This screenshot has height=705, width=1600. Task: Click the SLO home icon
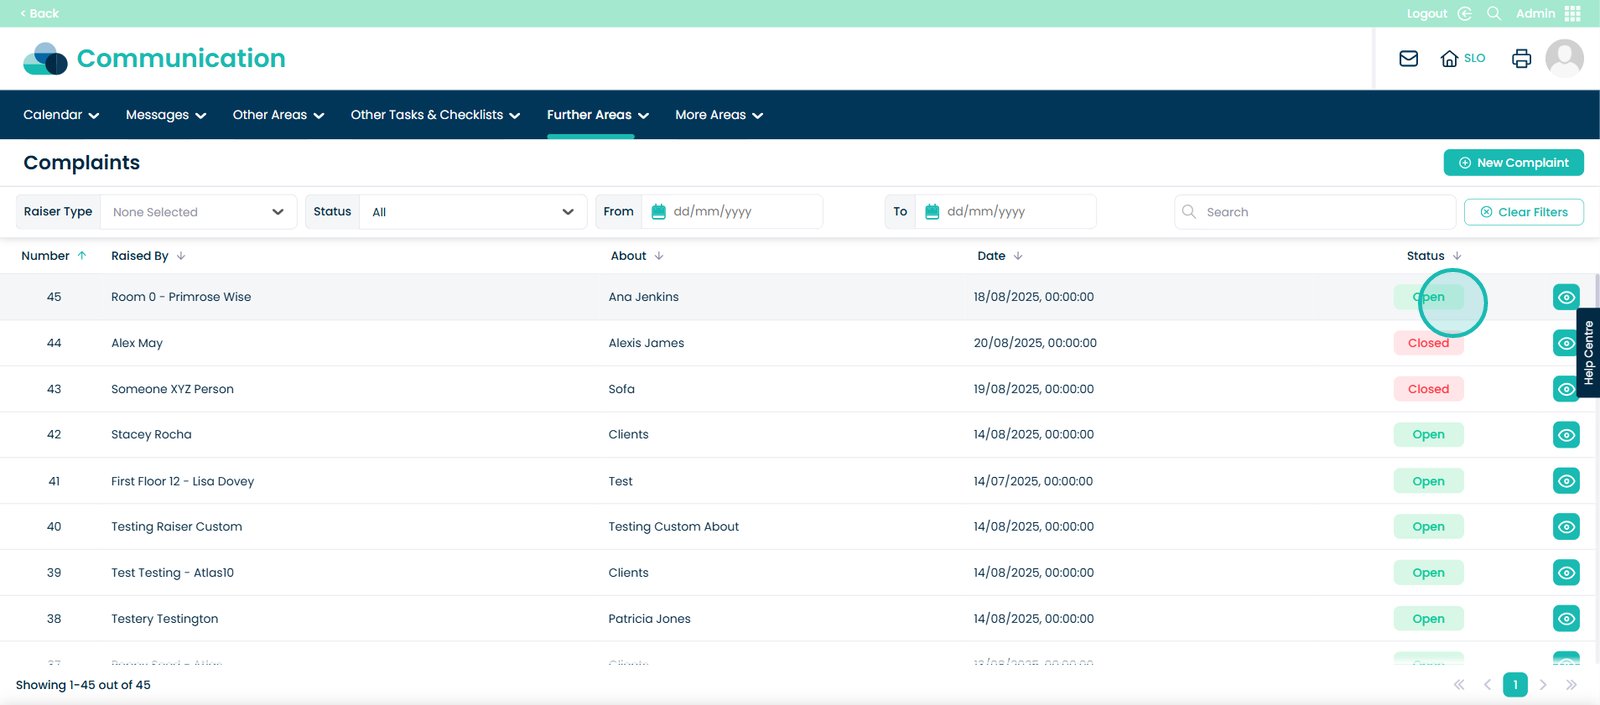coord(1449,59)
